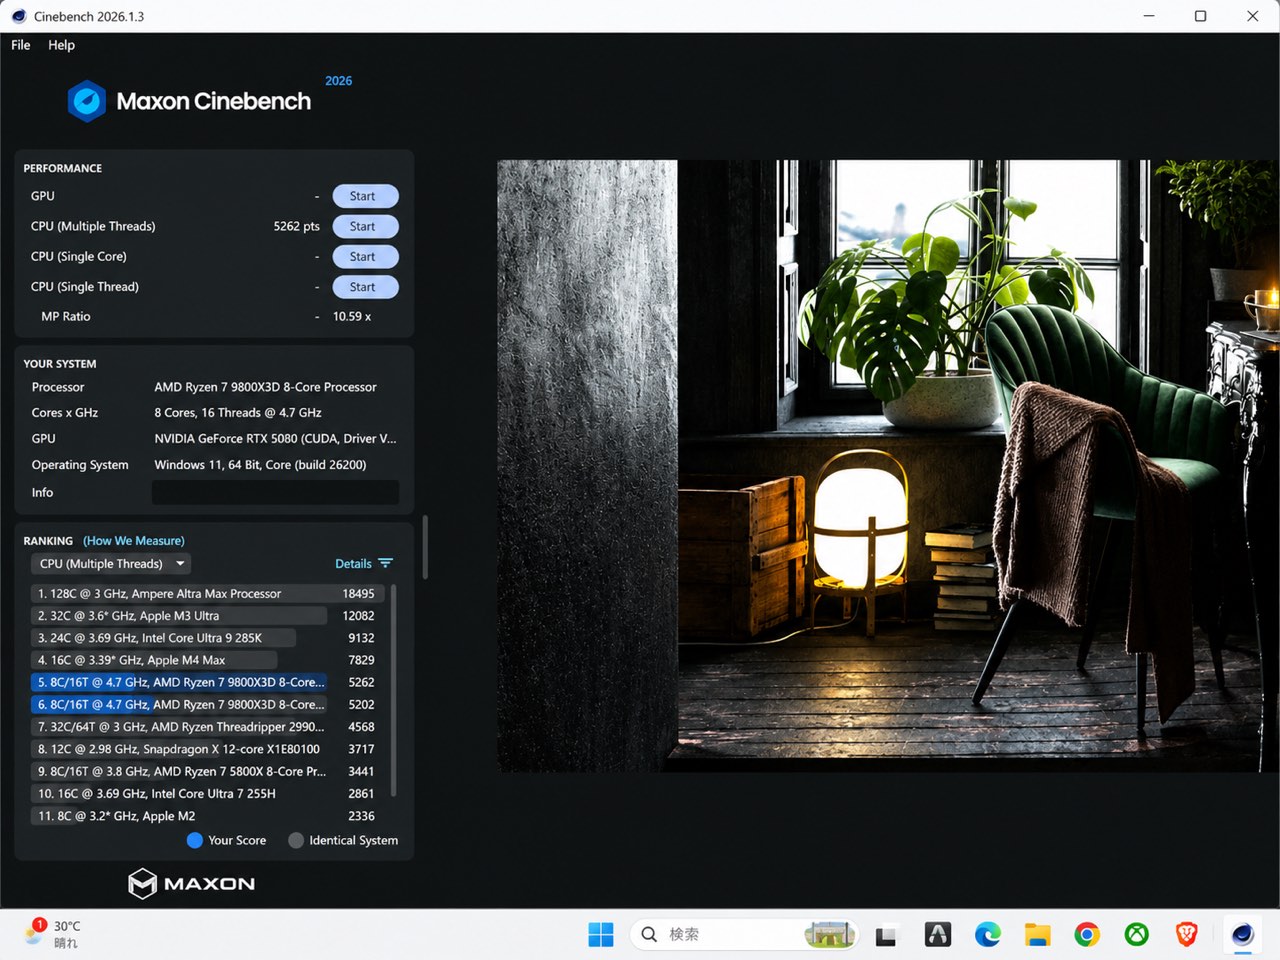Viewport: 1280px width, 960px height.
Task: Select the Intel Core Ultra 9 285K row
Action: (208, 638)
